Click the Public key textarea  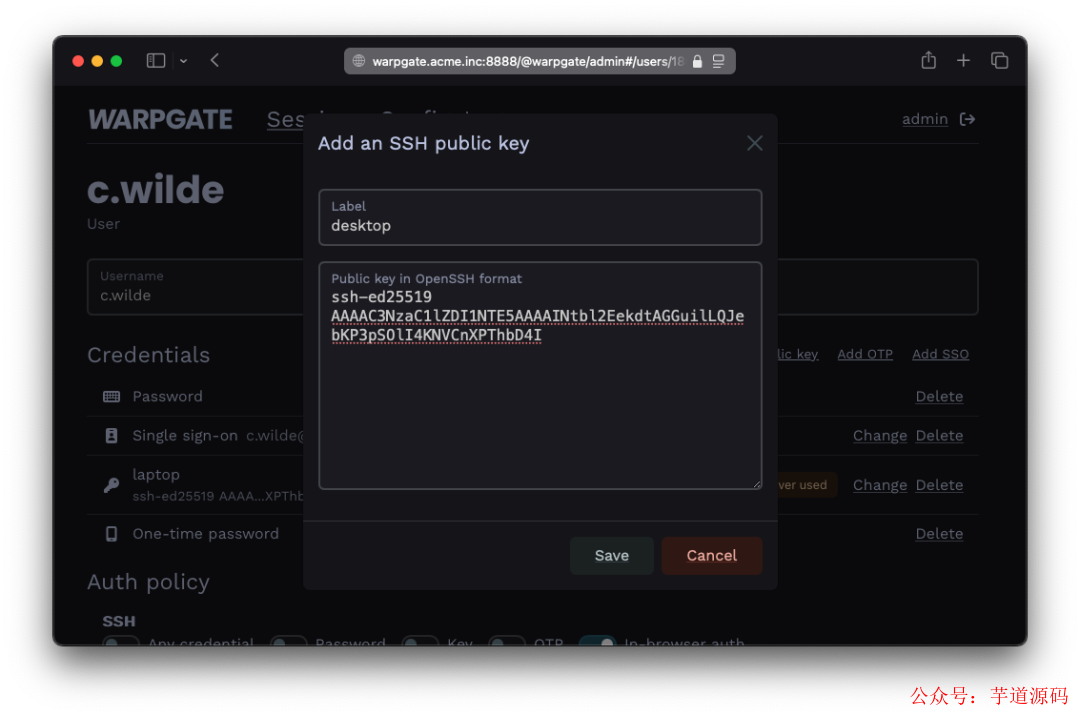point(540,375)
